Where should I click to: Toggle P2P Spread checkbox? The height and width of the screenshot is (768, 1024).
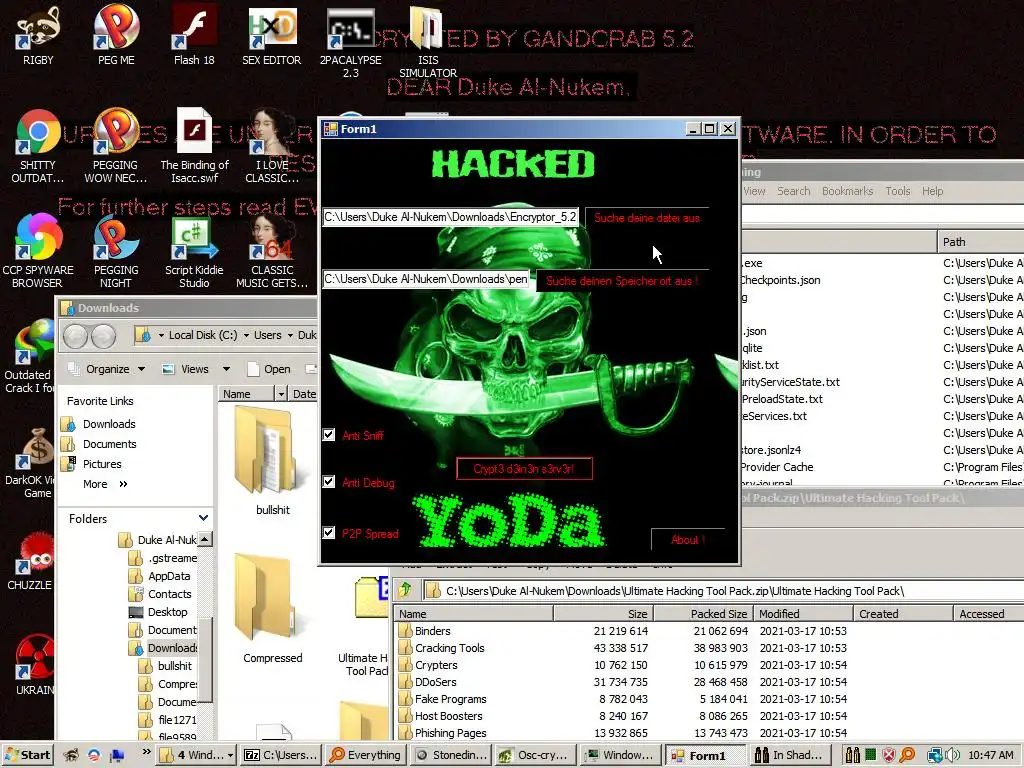click(328, 532)
